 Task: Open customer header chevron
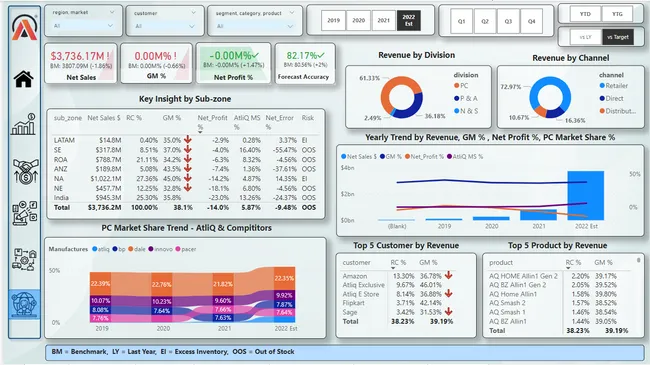[193, 13]
